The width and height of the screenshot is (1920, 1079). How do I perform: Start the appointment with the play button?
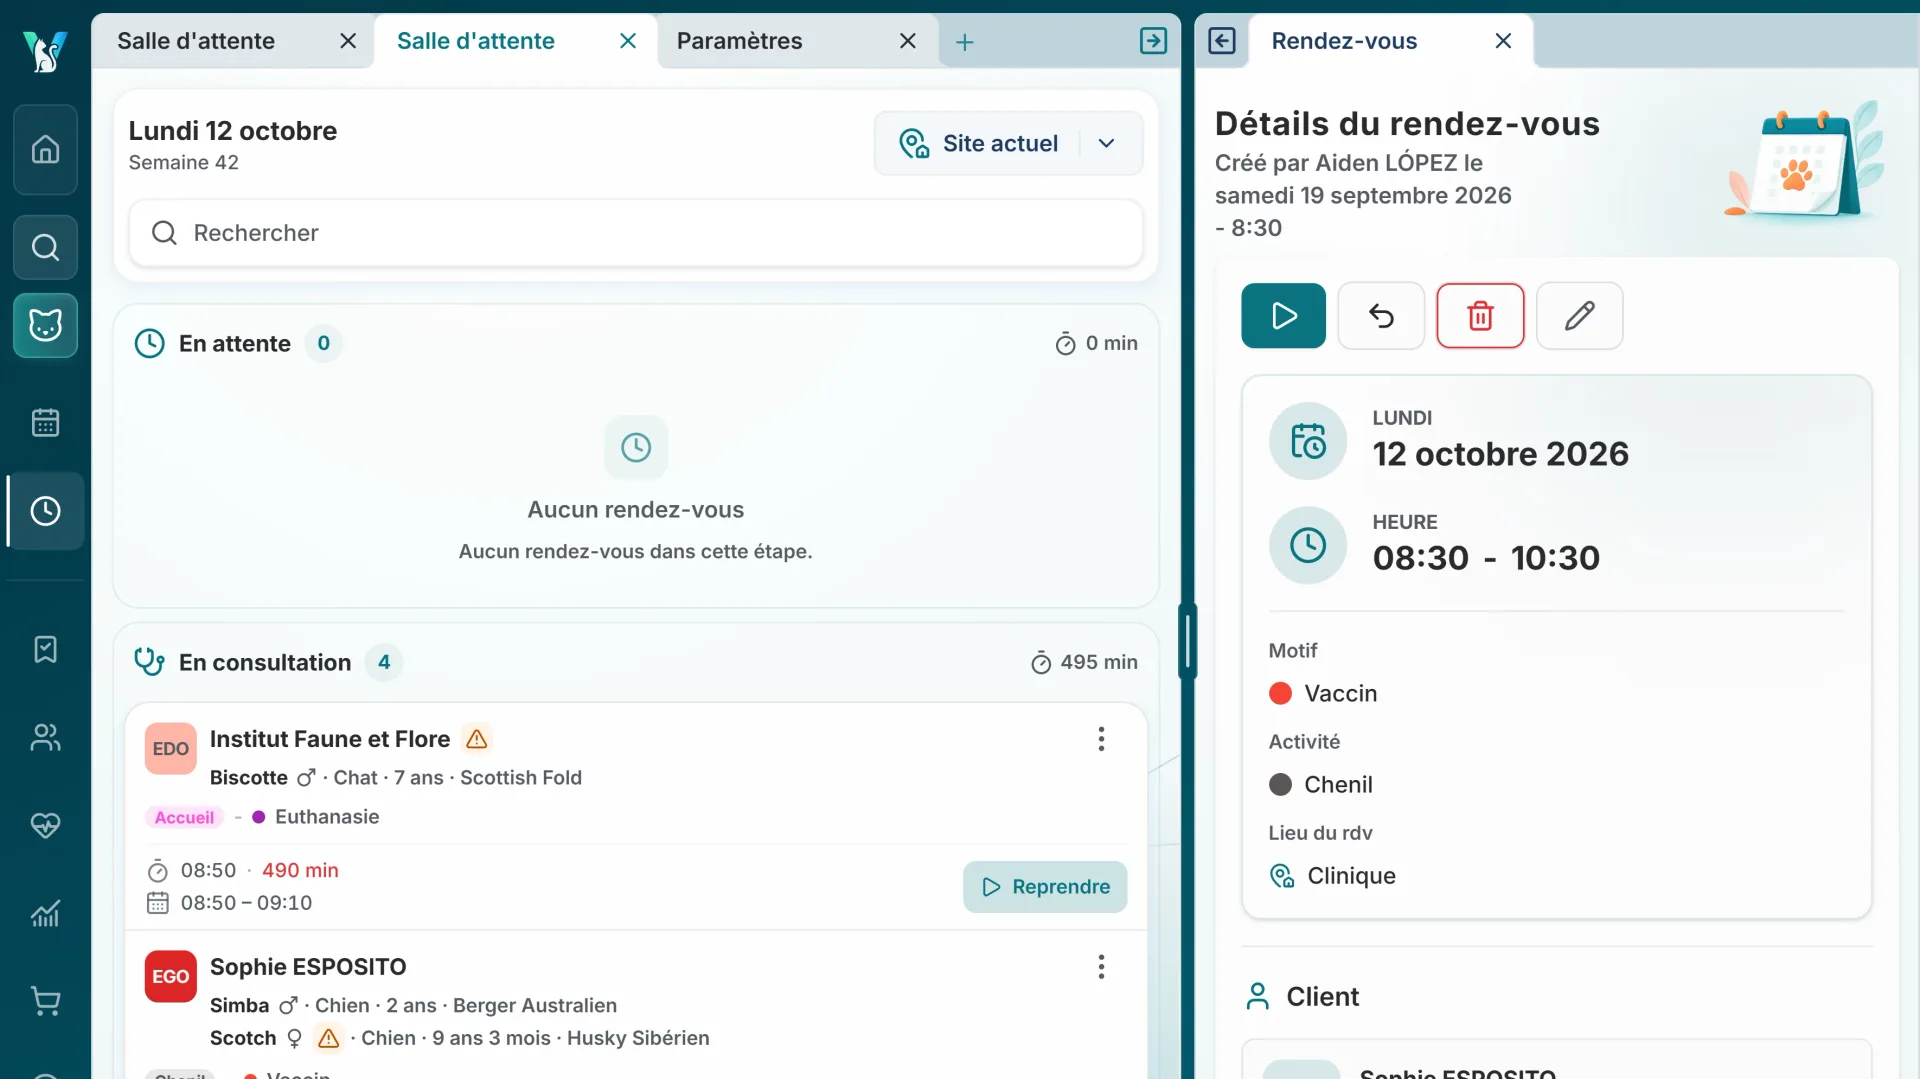point(1283,316)
